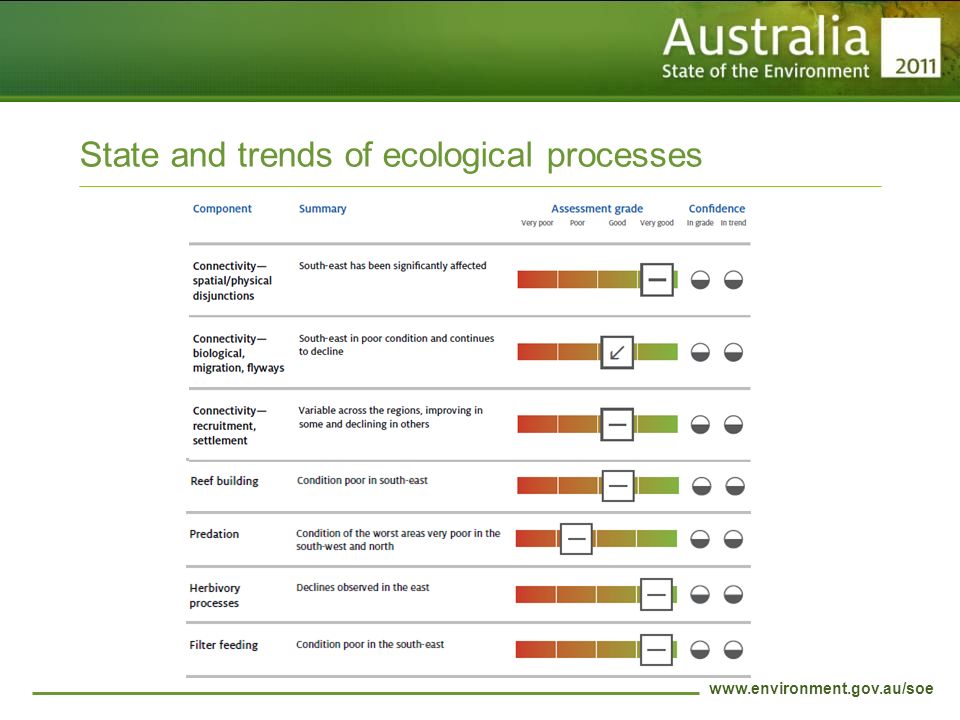Click the Predation in-trend confidence circle
The height and width of the screenshot is (720, 960).
[733, 539]
